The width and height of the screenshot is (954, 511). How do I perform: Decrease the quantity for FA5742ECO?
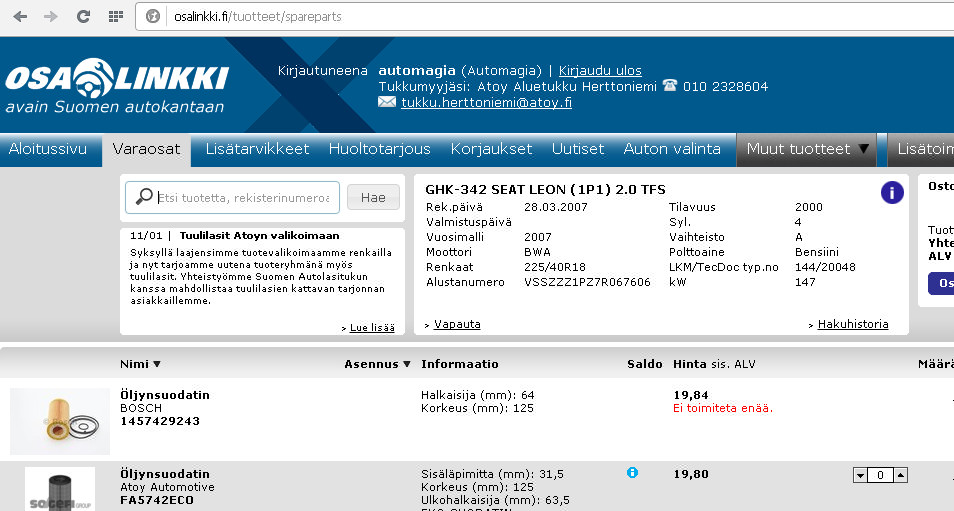click(860, 475)
